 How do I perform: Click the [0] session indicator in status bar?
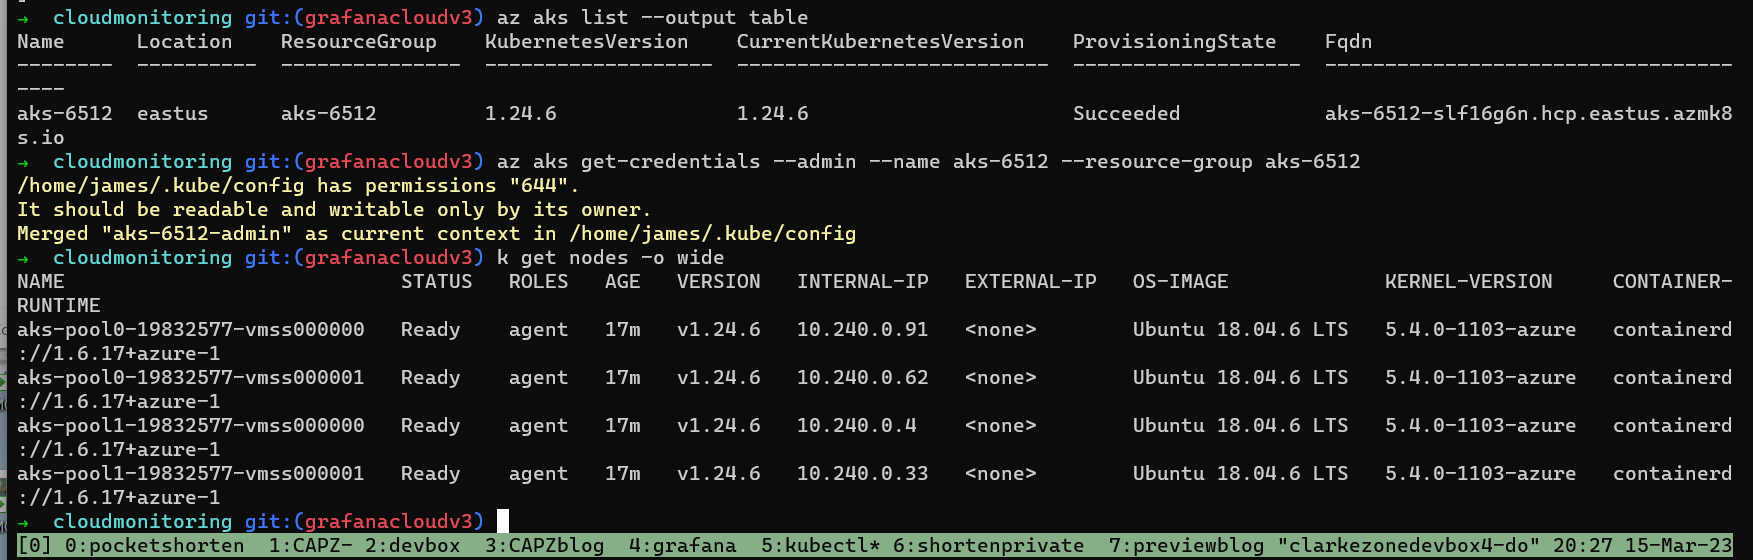tap(35, 546)
